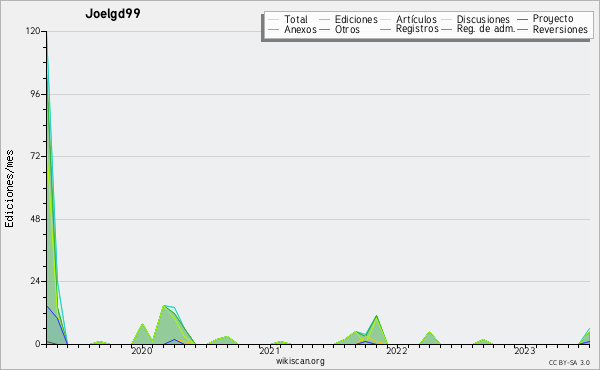Click the green Ediciones line swatch
600x370 pixels.
[x=324, y=20]
